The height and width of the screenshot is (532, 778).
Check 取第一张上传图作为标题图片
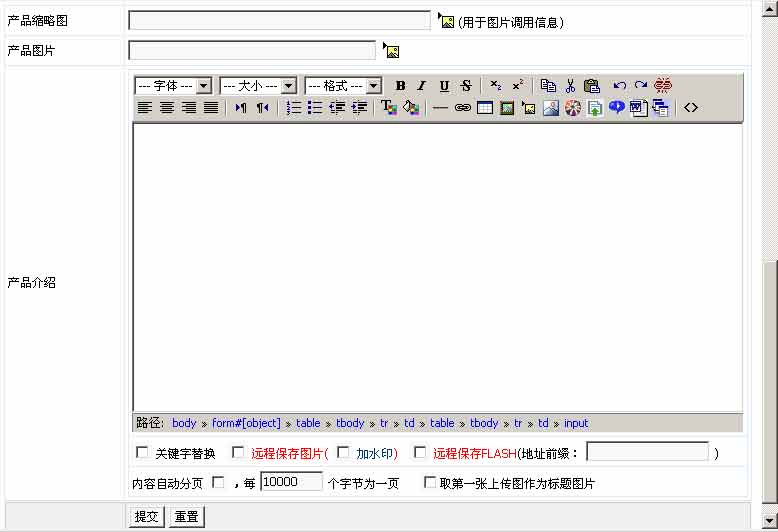pos(430,482)
